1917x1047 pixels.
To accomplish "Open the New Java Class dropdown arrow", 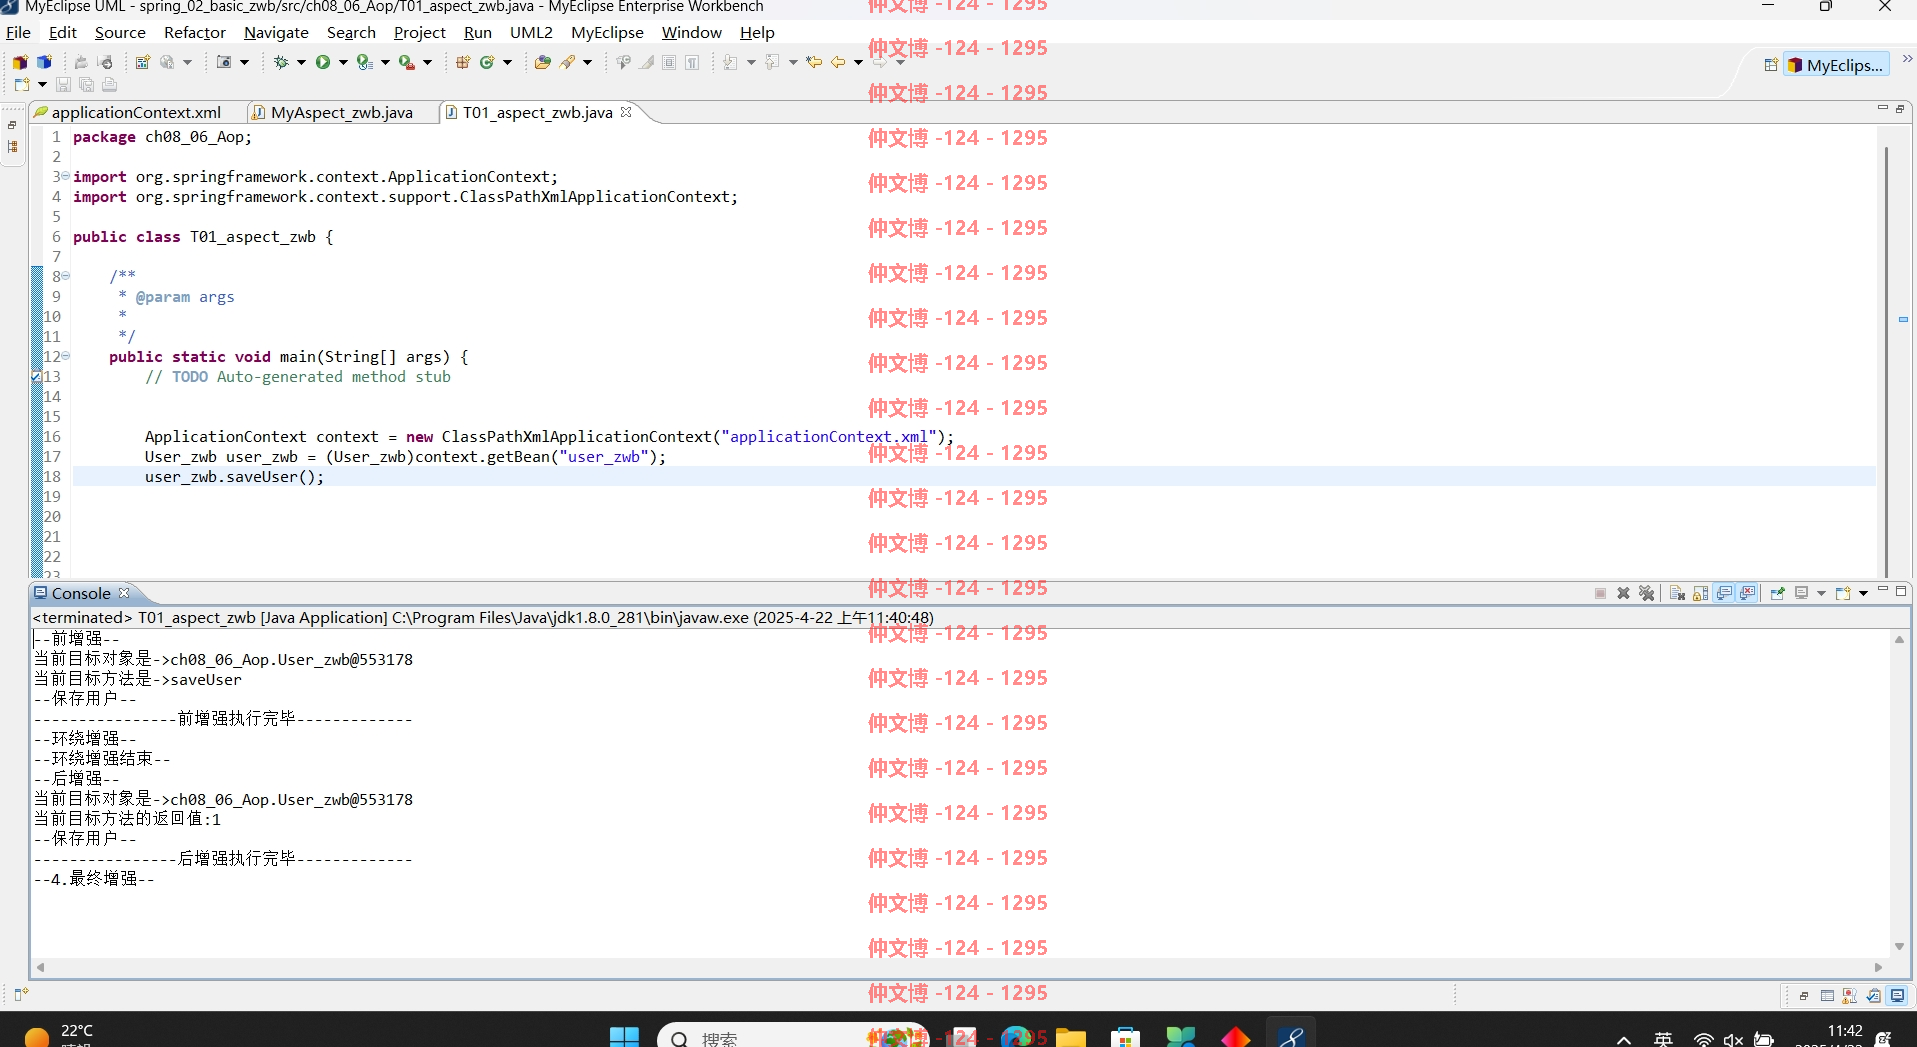I will (507, 63).
